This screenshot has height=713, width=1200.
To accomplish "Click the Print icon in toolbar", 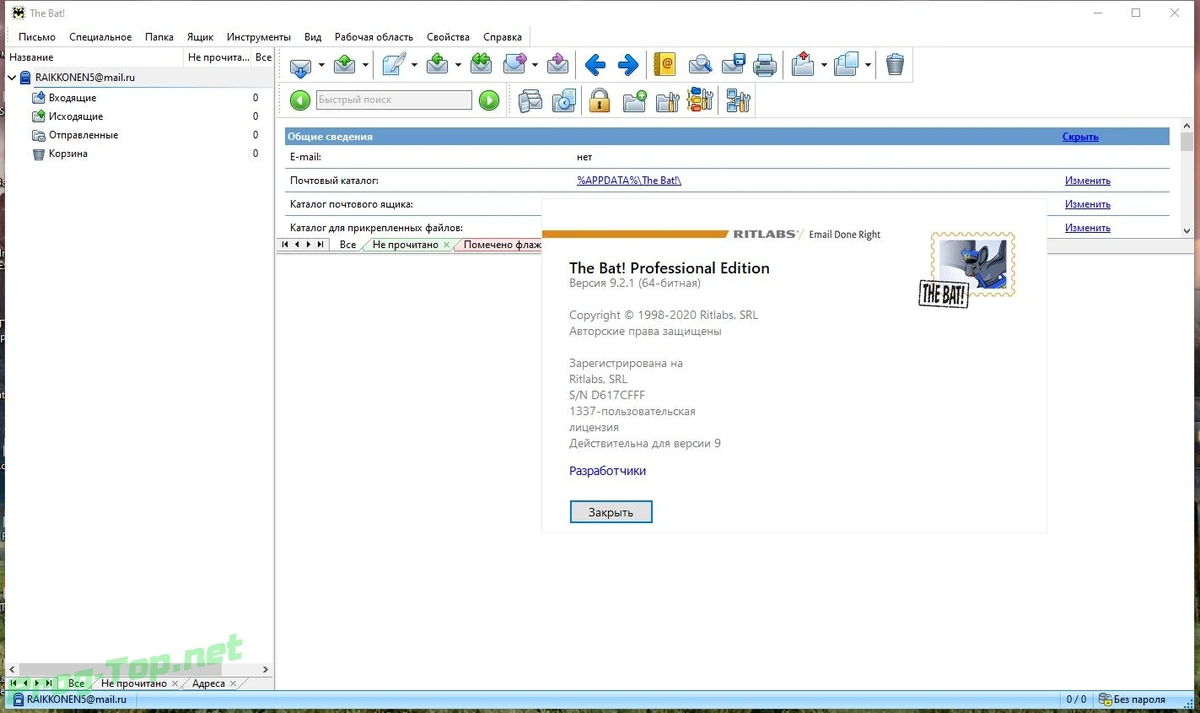I will (x=765, y=66).
